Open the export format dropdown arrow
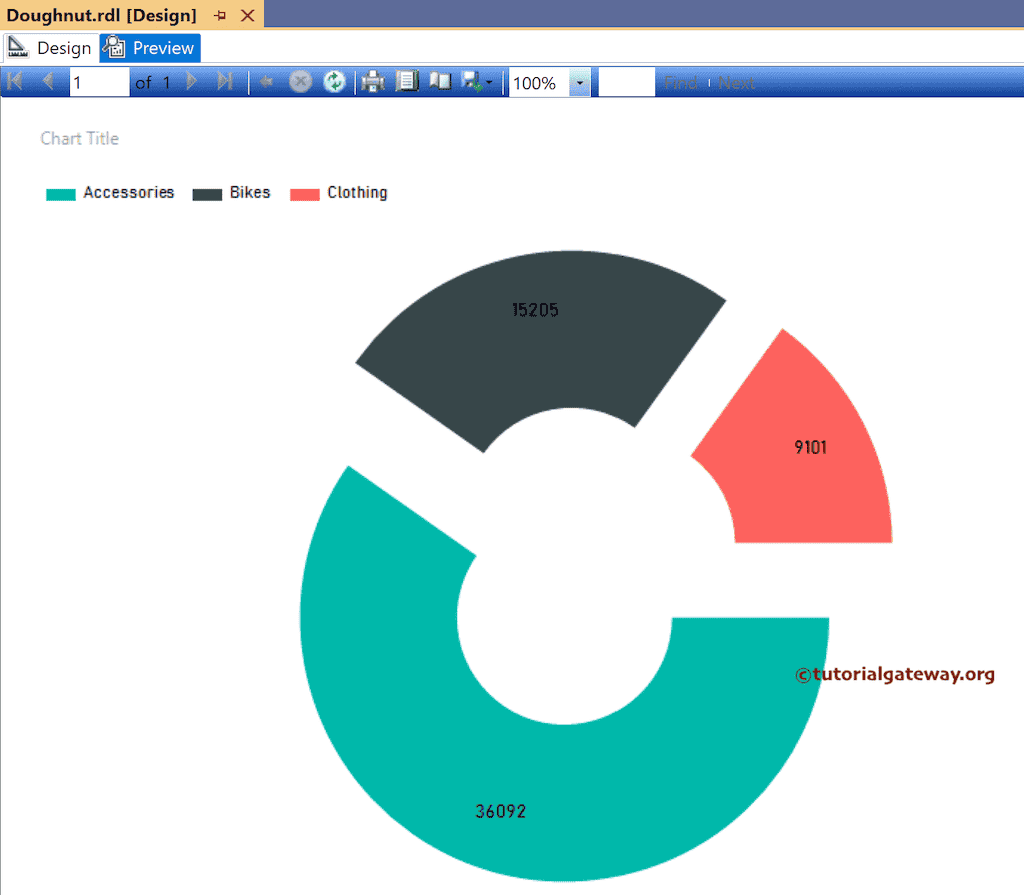Image resolution: width=1024 pixels, height=895 pixels. coord(491,81)
